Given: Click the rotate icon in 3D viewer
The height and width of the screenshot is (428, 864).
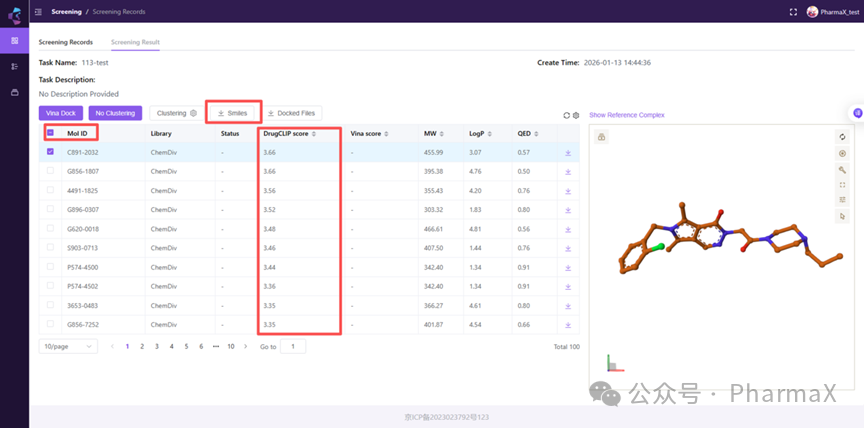Looking at the screenshot, I should click(x=842, y=137).
